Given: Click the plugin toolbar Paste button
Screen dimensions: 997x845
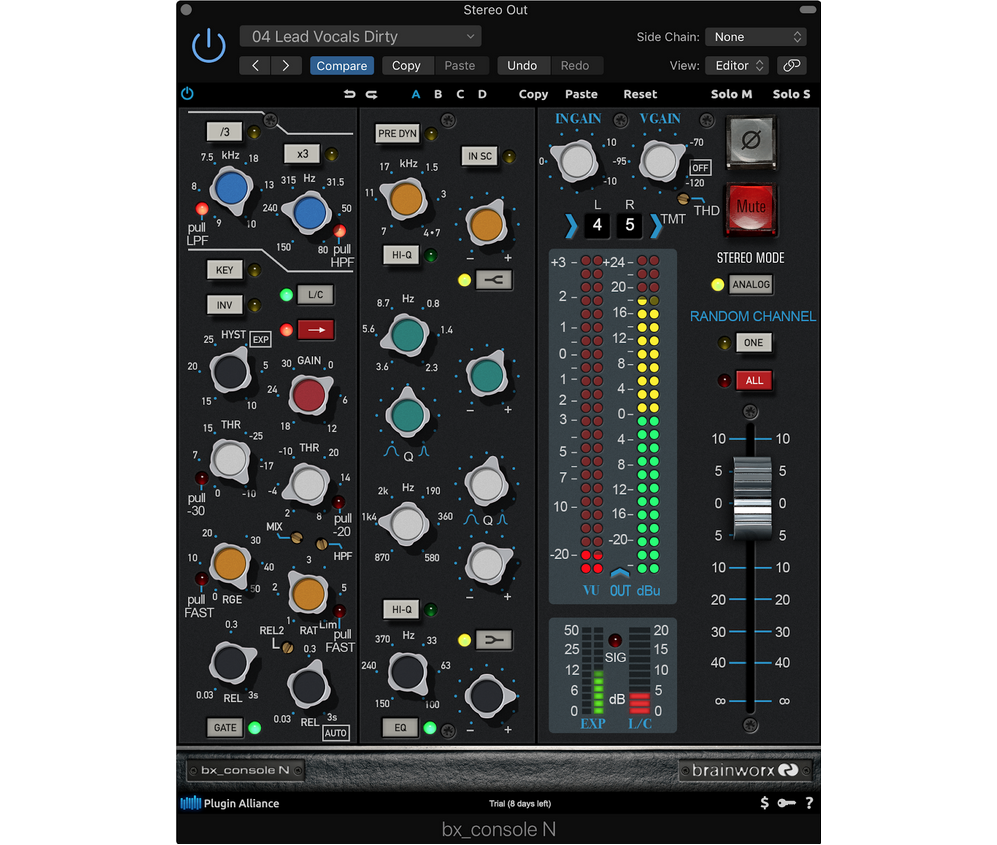Looking at the screenshot, I should pos(581,94).
